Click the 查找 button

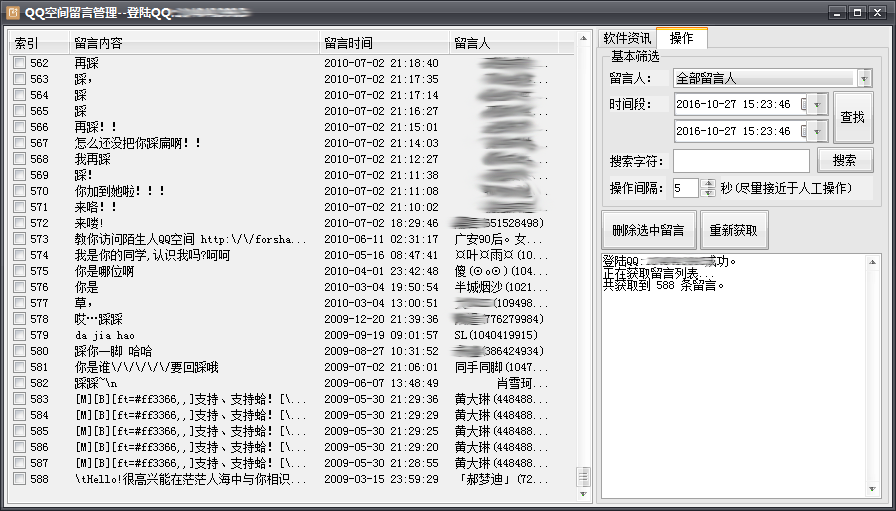click(853, 117)
